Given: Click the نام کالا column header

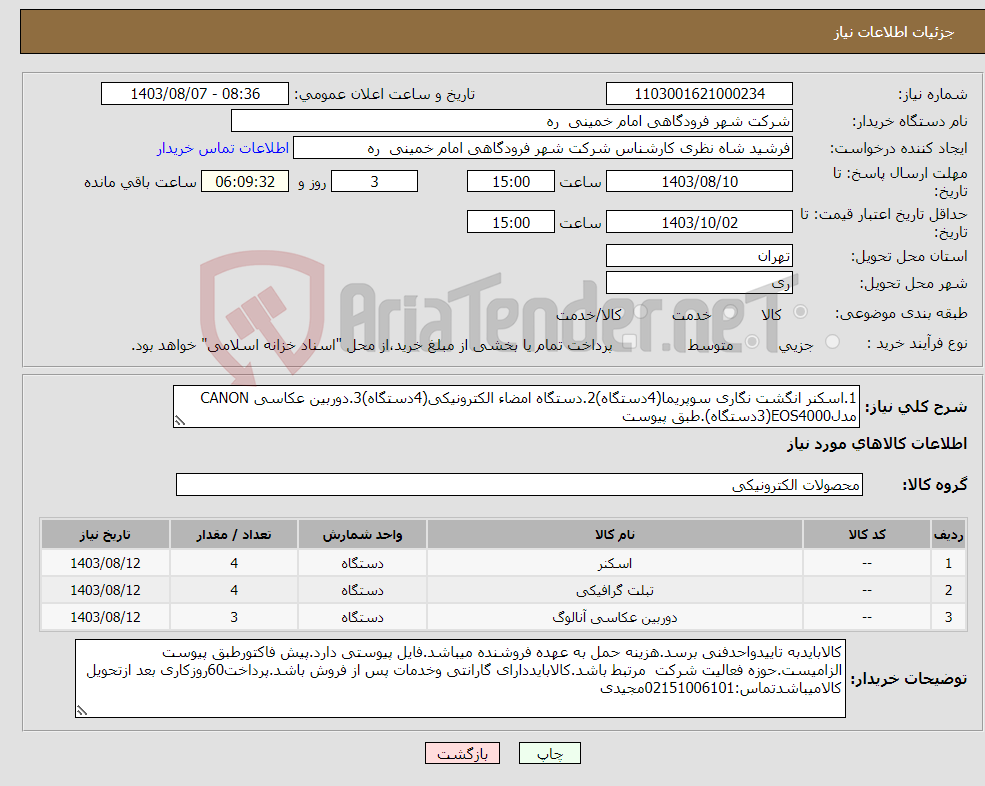Looking at the screenshot, I should [x=615, y=535].
